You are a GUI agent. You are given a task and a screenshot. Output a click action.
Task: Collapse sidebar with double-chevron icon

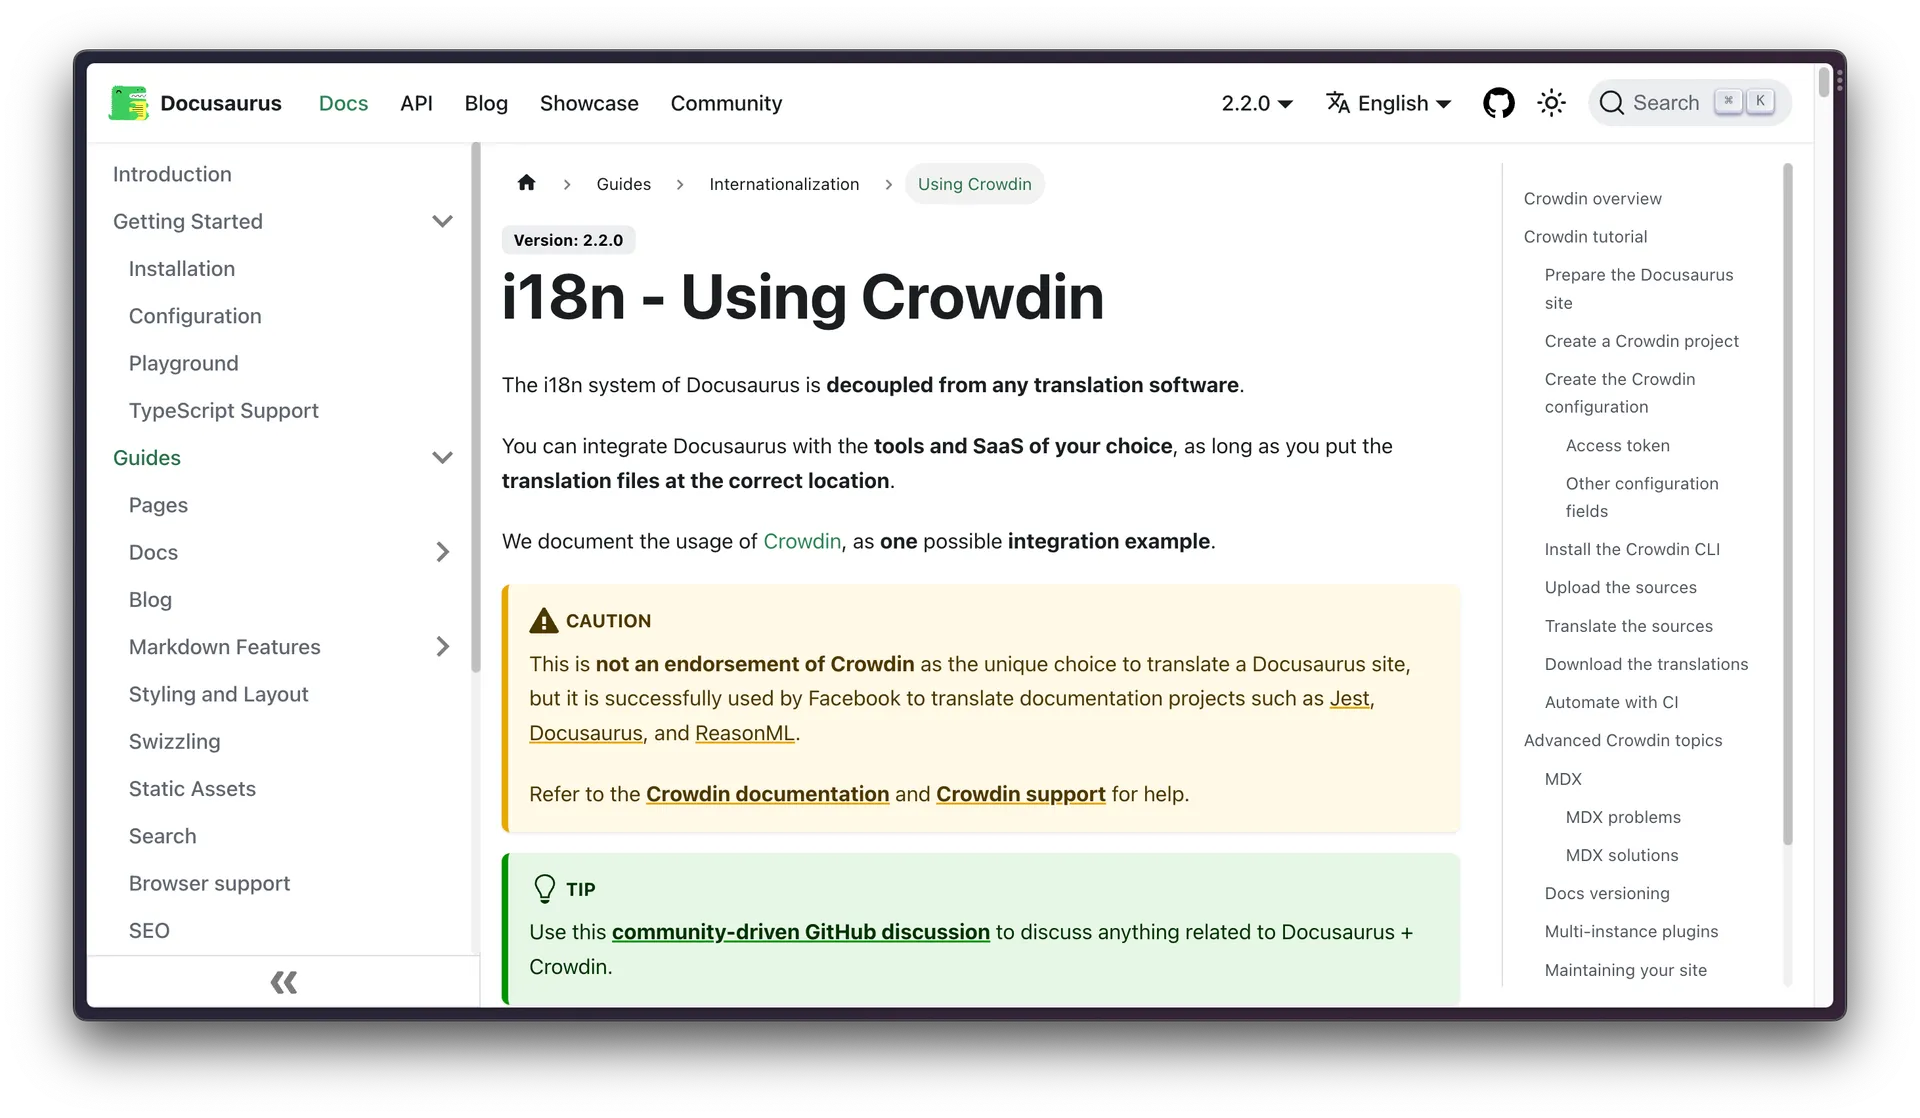tap(284, 982)
